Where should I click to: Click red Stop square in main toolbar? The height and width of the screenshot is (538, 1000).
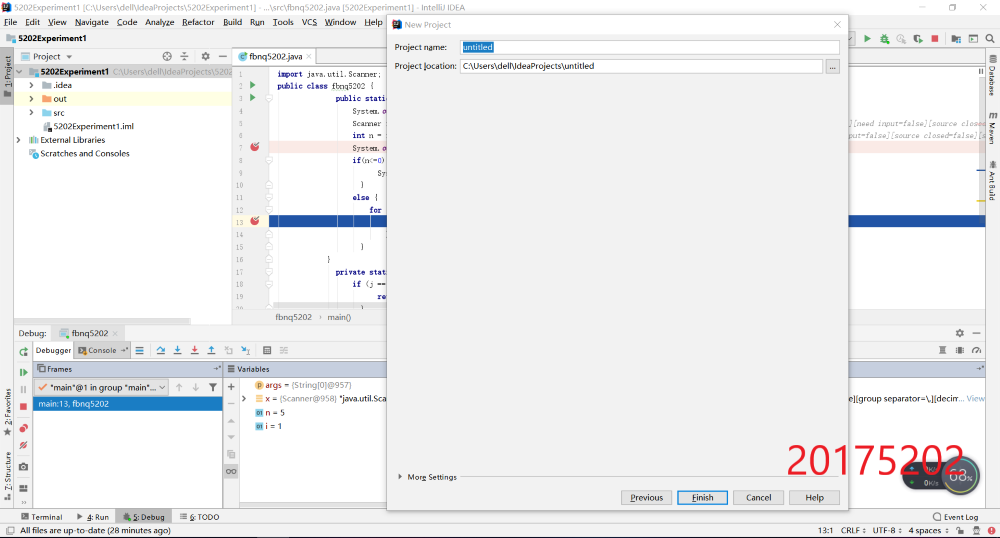pos(935,39)
